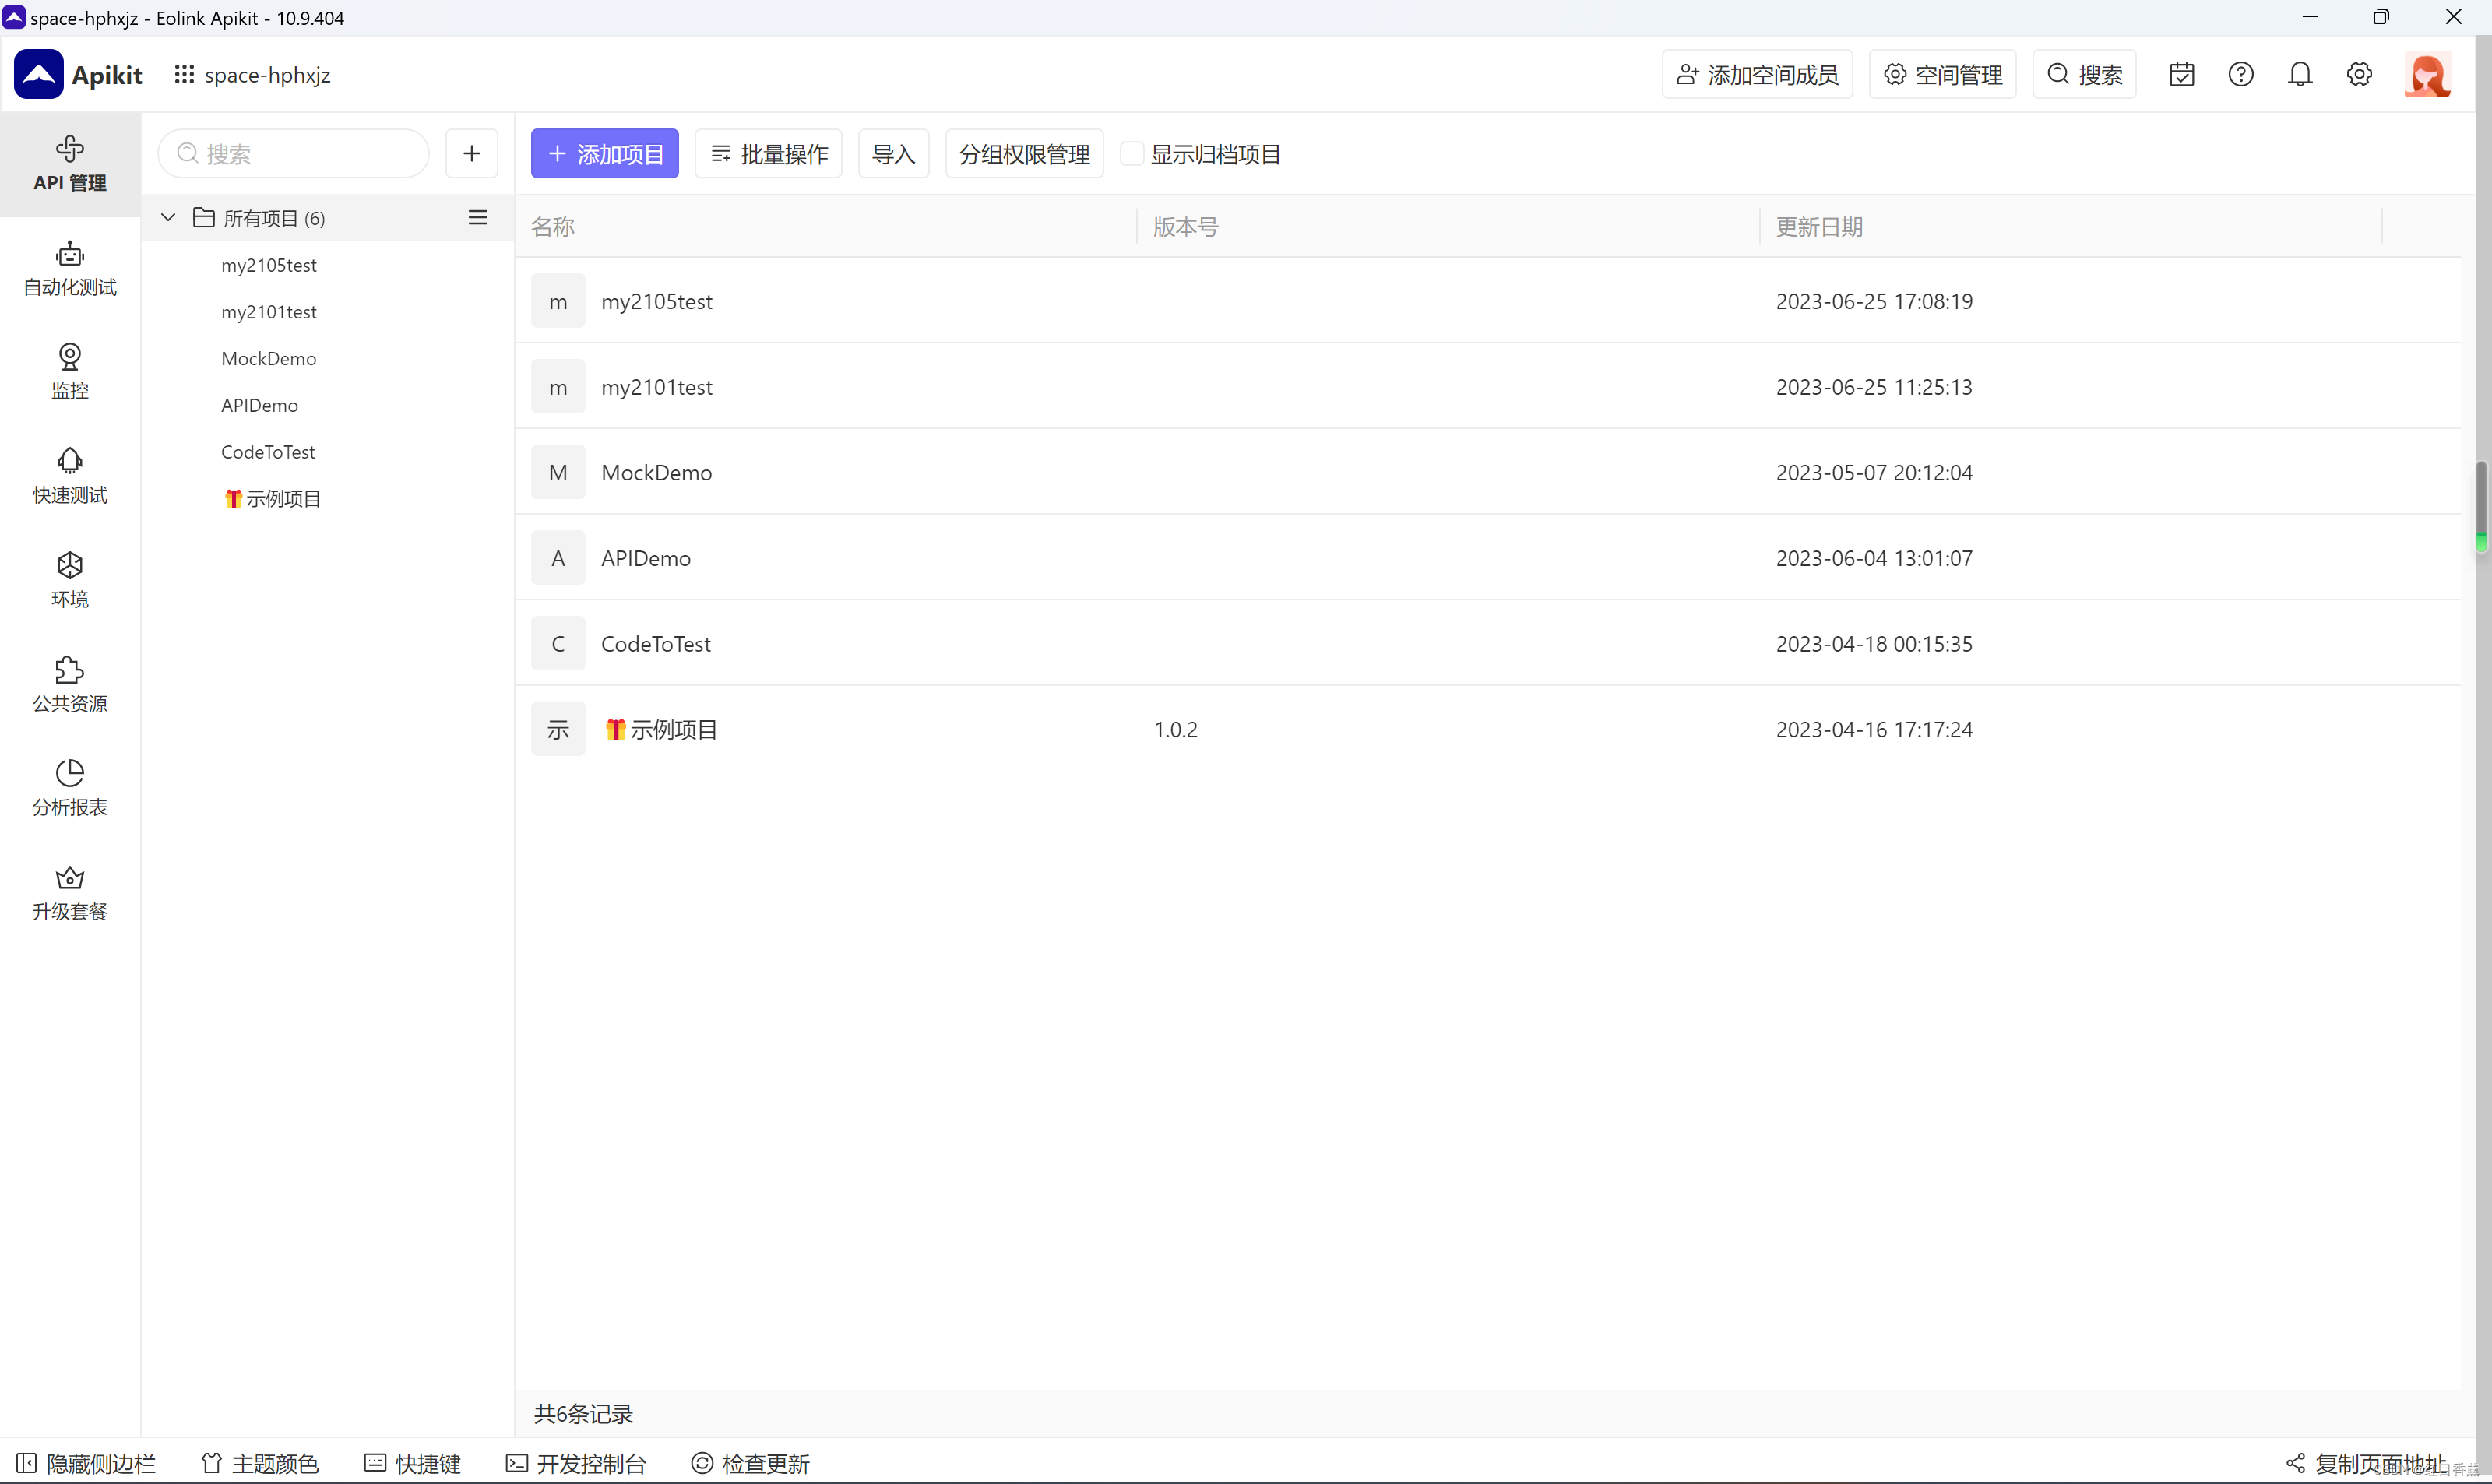Viewport: 2492px width, 1484px height.
Task: Click the 主题颜色 theme color option
Action: pos(260,1463)
